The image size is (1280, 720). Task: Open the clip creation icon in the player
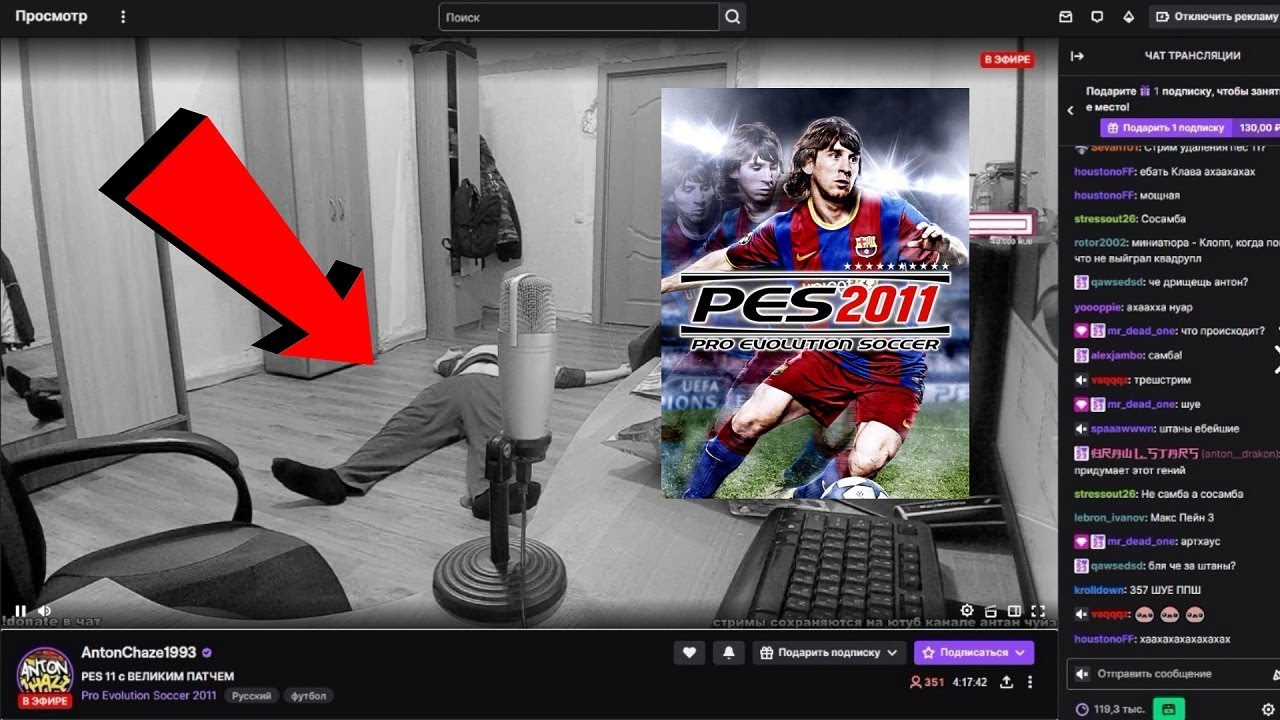coord(991,610)
